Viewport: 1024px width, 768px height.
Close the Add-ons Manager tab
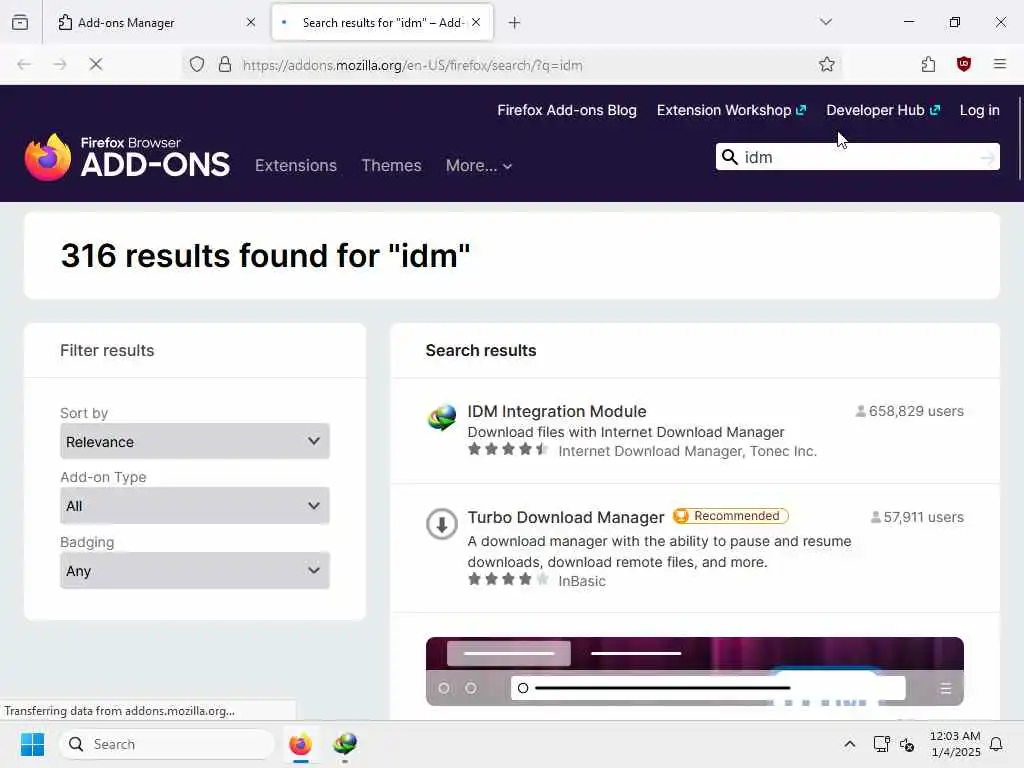(x=251, y=22)
